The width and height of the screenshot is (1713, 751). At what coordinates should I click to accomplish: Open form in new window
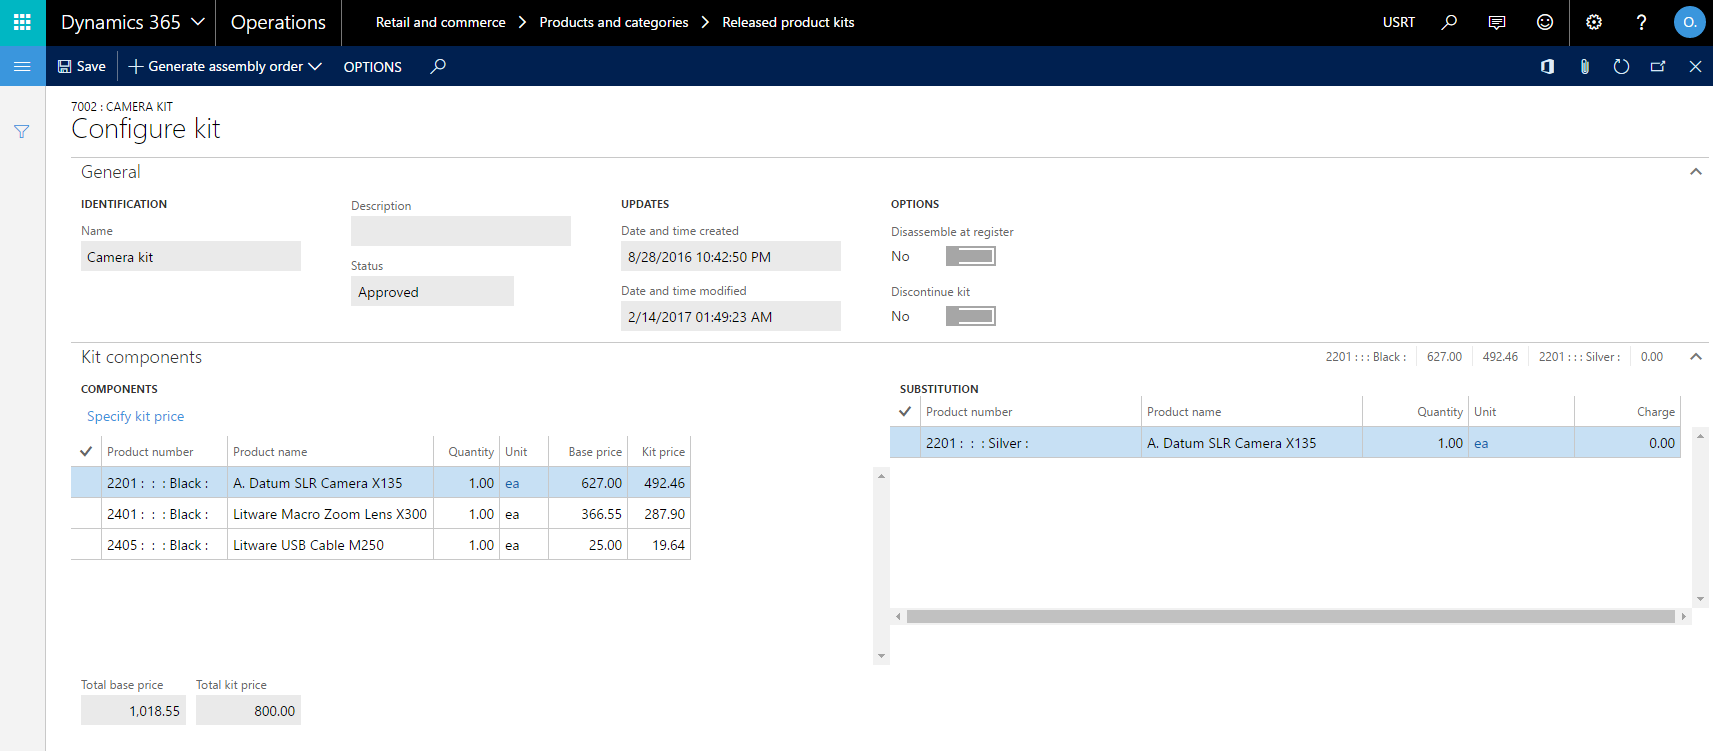pos(1658,66)
